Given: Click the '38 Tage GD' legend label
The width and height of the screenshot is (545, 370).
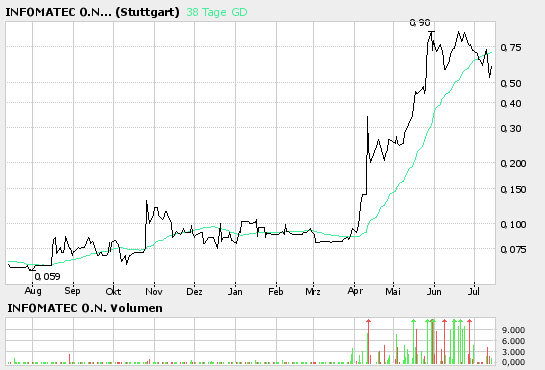Looking at the screenshot, I should pos(217,12).
